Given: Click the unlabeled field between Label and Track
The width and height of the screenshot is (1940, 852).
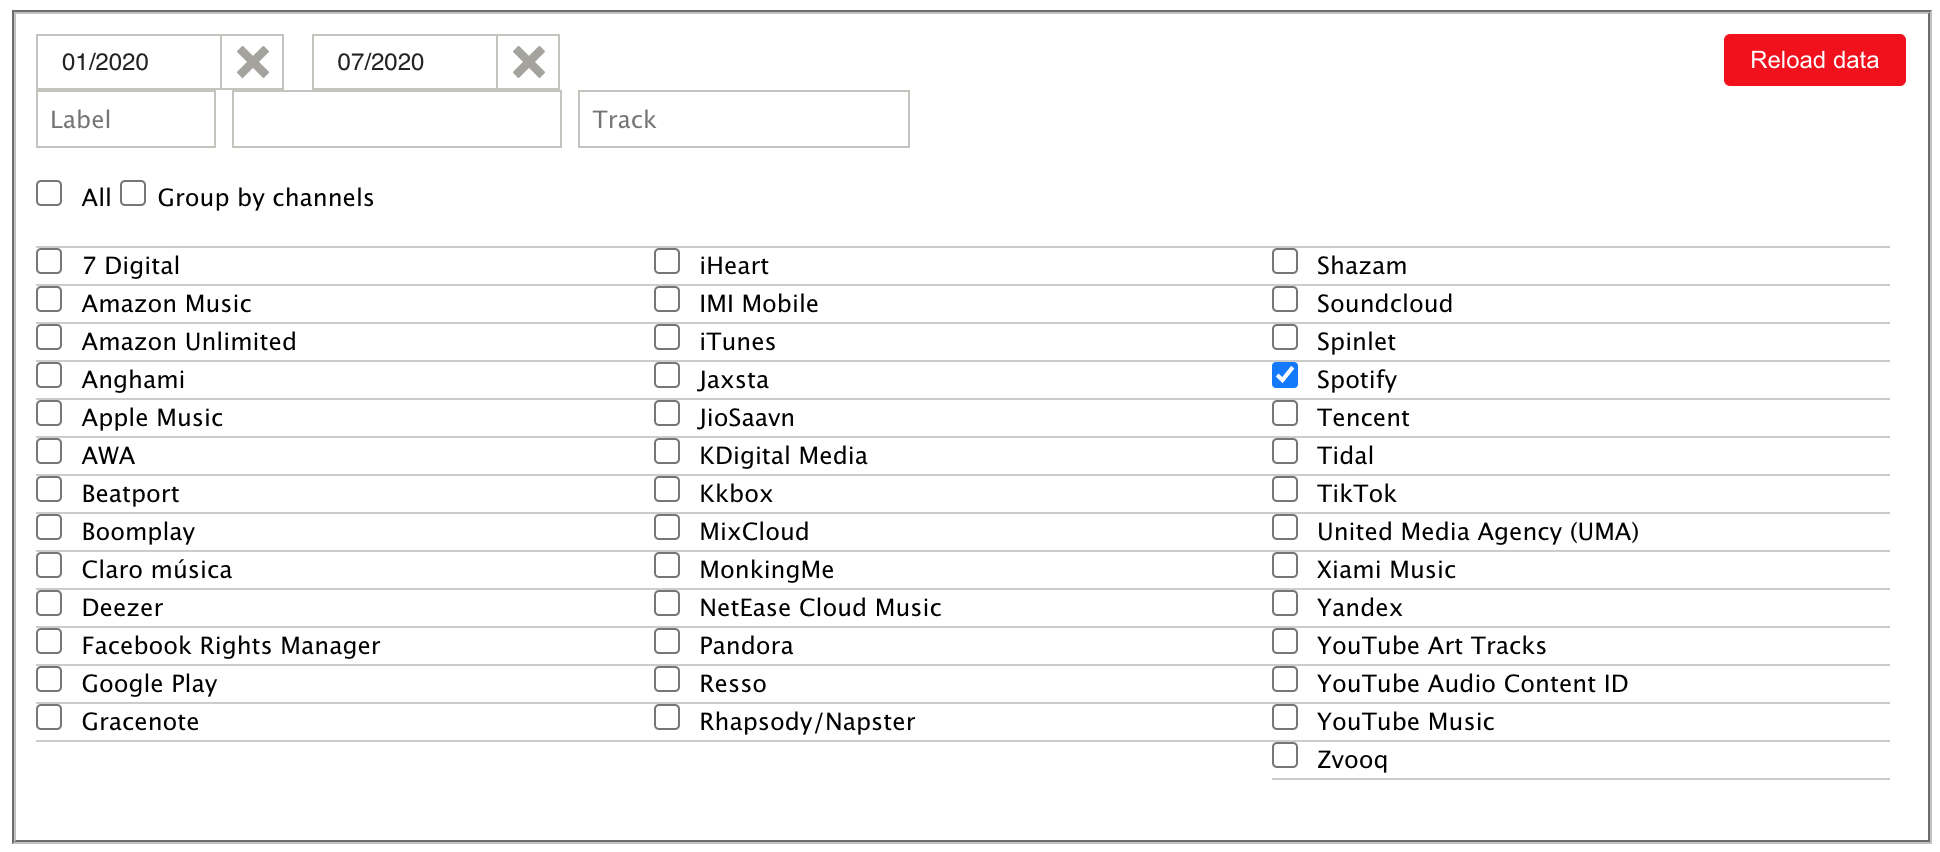Looking at the screenshot, I should 397,119.
